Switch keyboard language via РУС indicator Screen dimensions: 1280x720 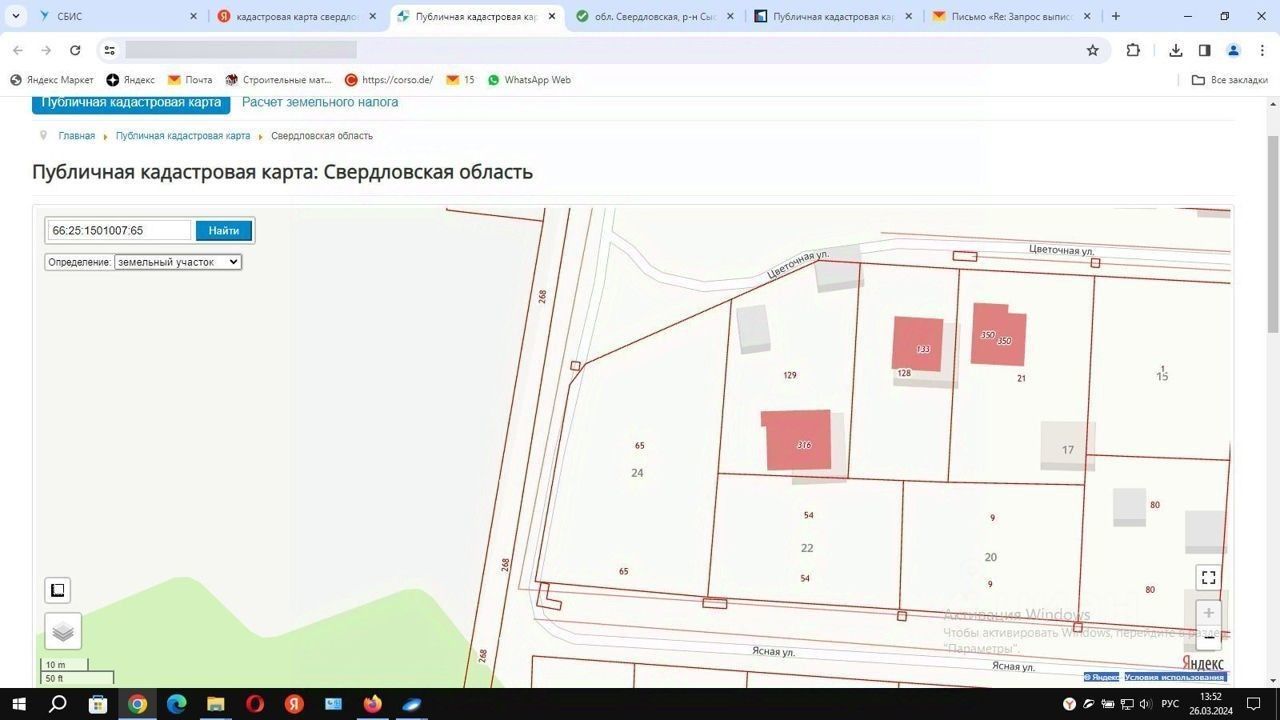coord(1171,704)
